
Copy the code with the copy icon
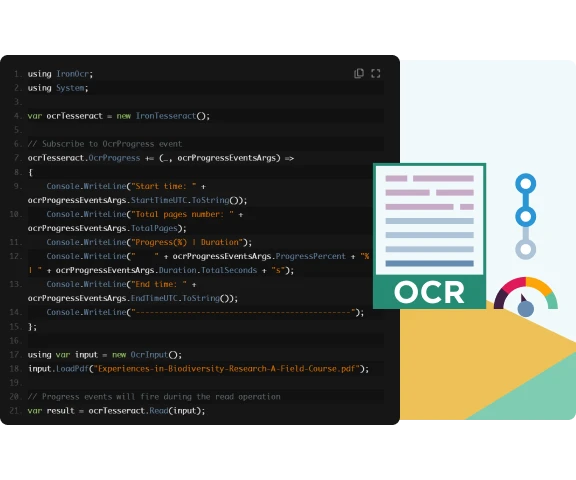pos(359,73)
